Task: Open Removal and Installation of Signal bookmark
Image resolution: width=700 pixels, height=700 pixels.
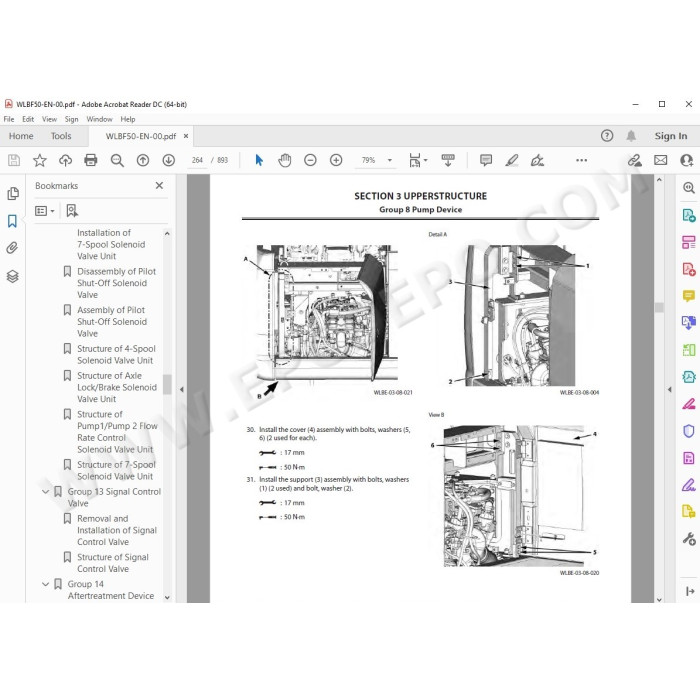Action: (117, 530)
